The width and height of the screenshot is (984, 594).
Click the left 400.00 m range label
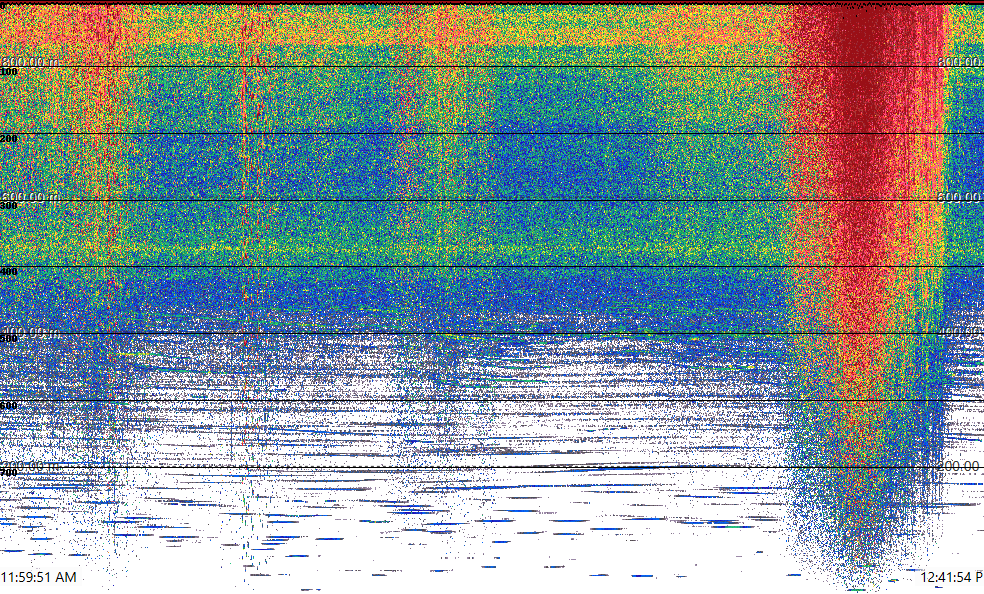coord(30,331)
